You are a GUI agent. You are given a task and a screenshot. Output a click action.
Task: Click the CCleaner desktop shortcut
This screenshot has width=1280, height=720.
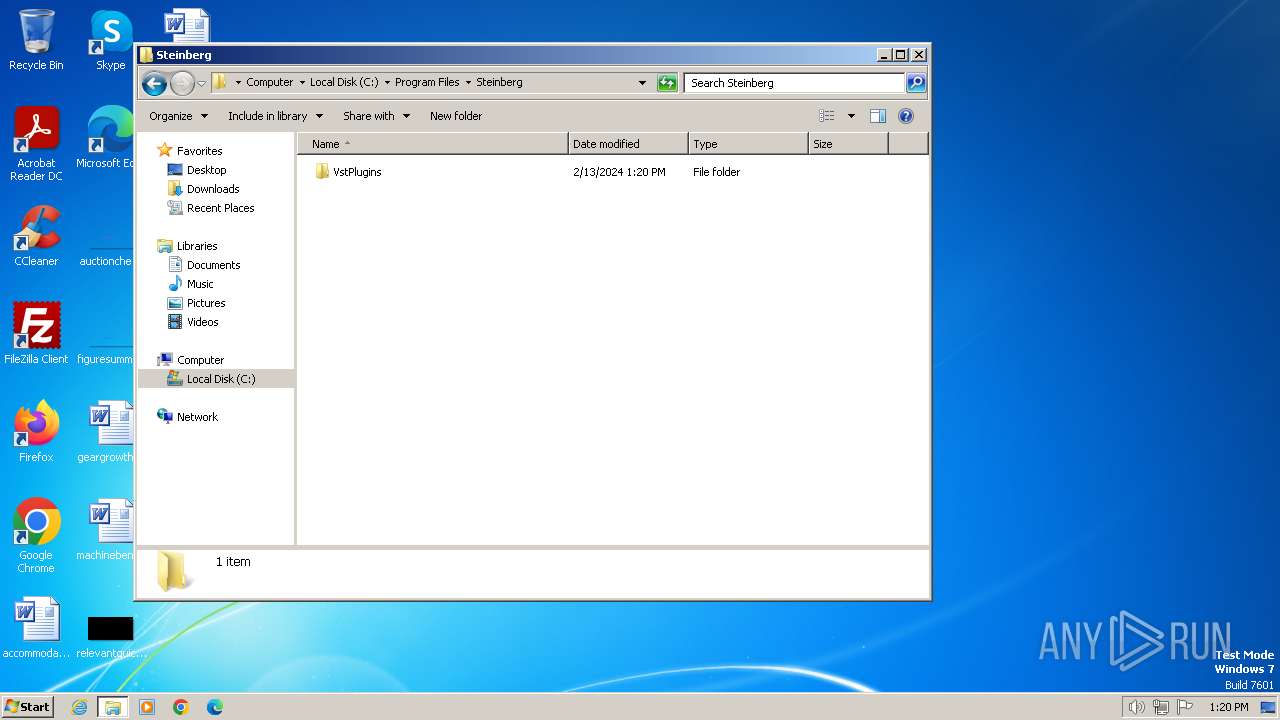pyautogui.click(x=36, y=236)
